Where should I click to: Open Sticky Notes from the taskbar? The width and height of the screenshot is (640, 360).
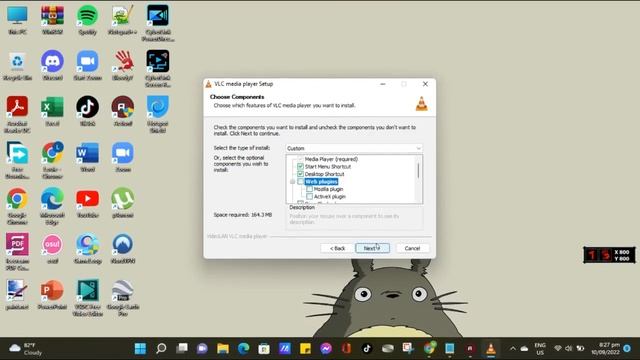click(x=305, y=349)
